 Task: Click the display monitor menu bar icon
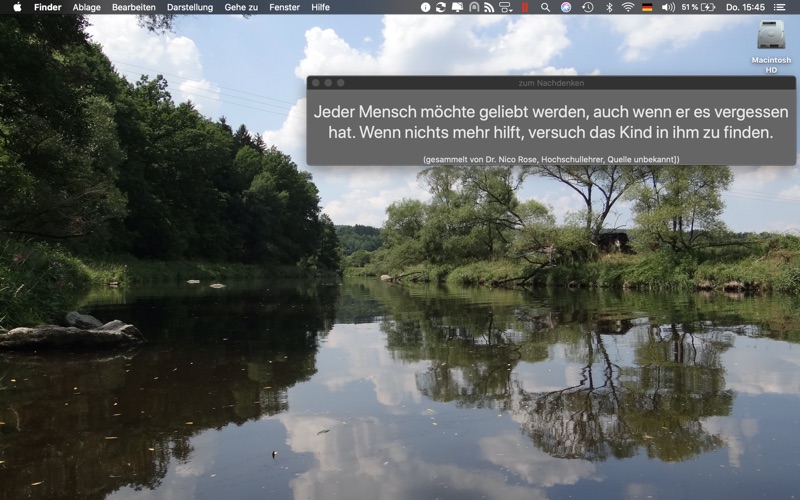coord(457,7)
